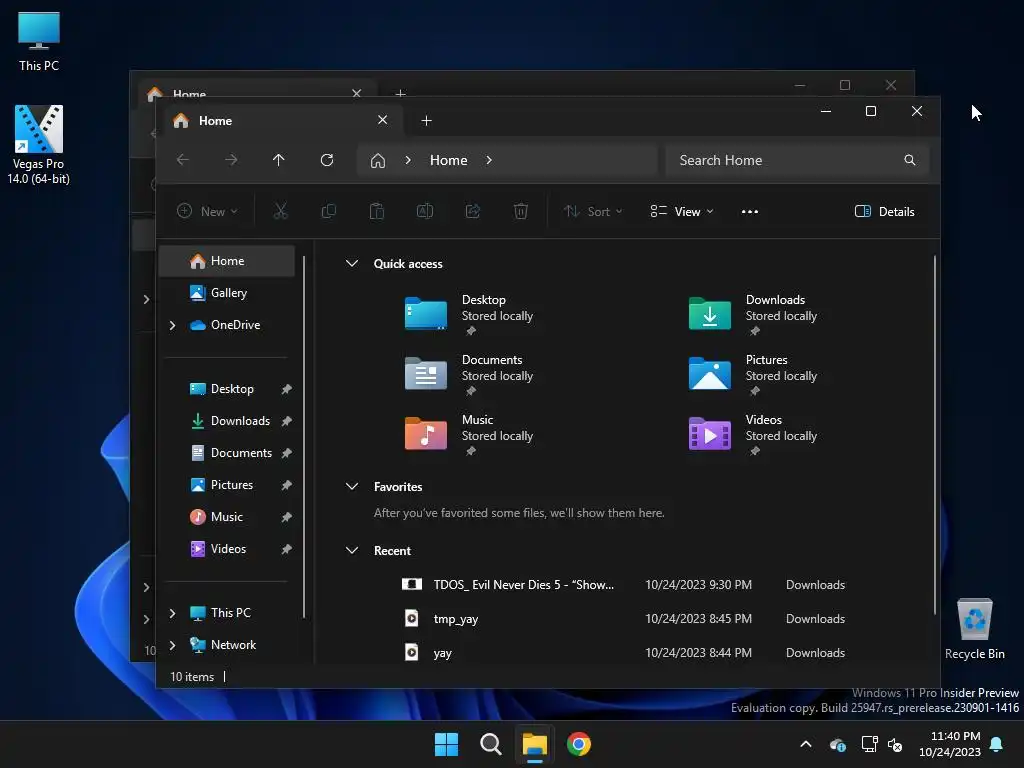The image size is (1024, 768).
Task: Collapse the Favorites section
Action: click(x=352, y=487)
